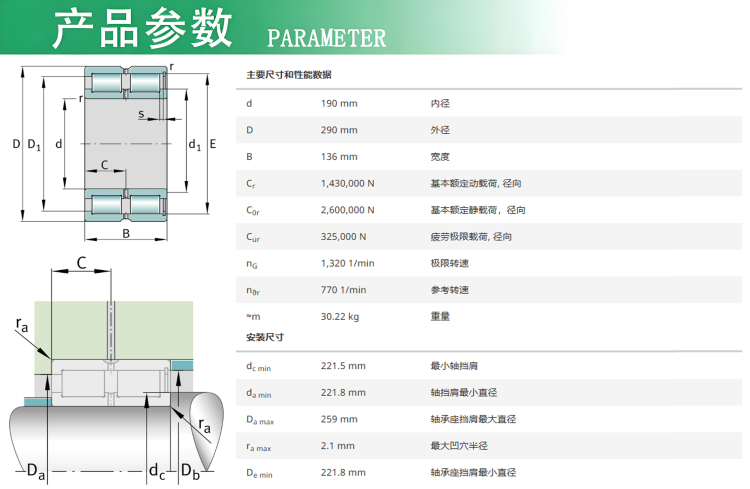Viewport: 750px width, 489px height.
Task: Select the 30.22 kg weight value
Action: coord(340,317)
